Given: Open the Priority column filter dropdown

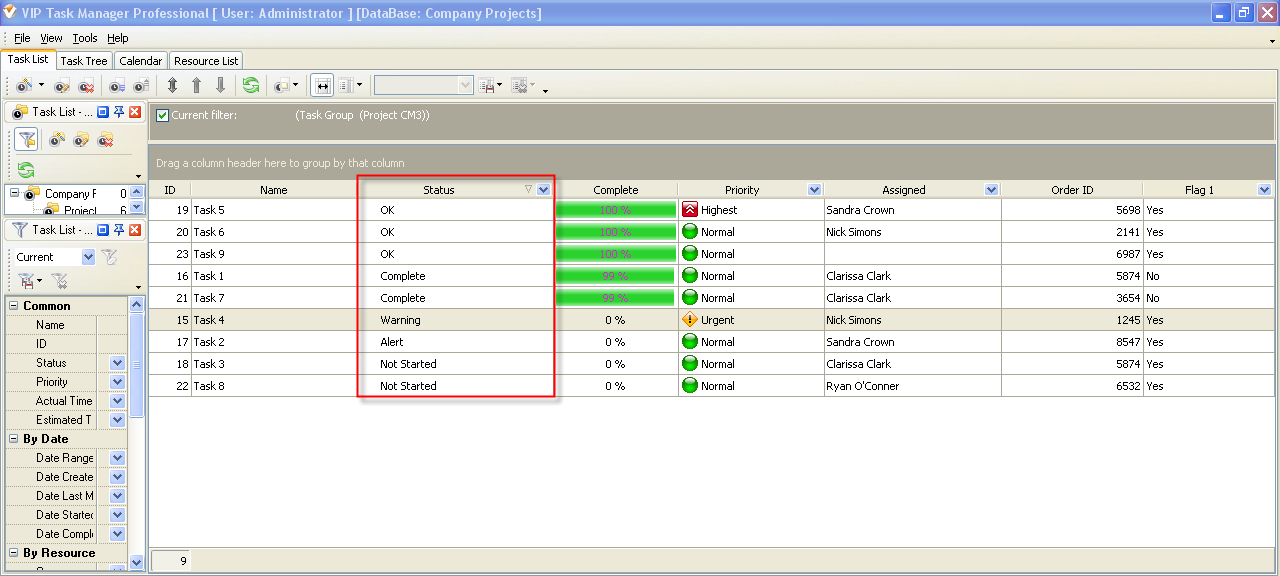Looking at the screenshot, I should click(x=814, y=190).
